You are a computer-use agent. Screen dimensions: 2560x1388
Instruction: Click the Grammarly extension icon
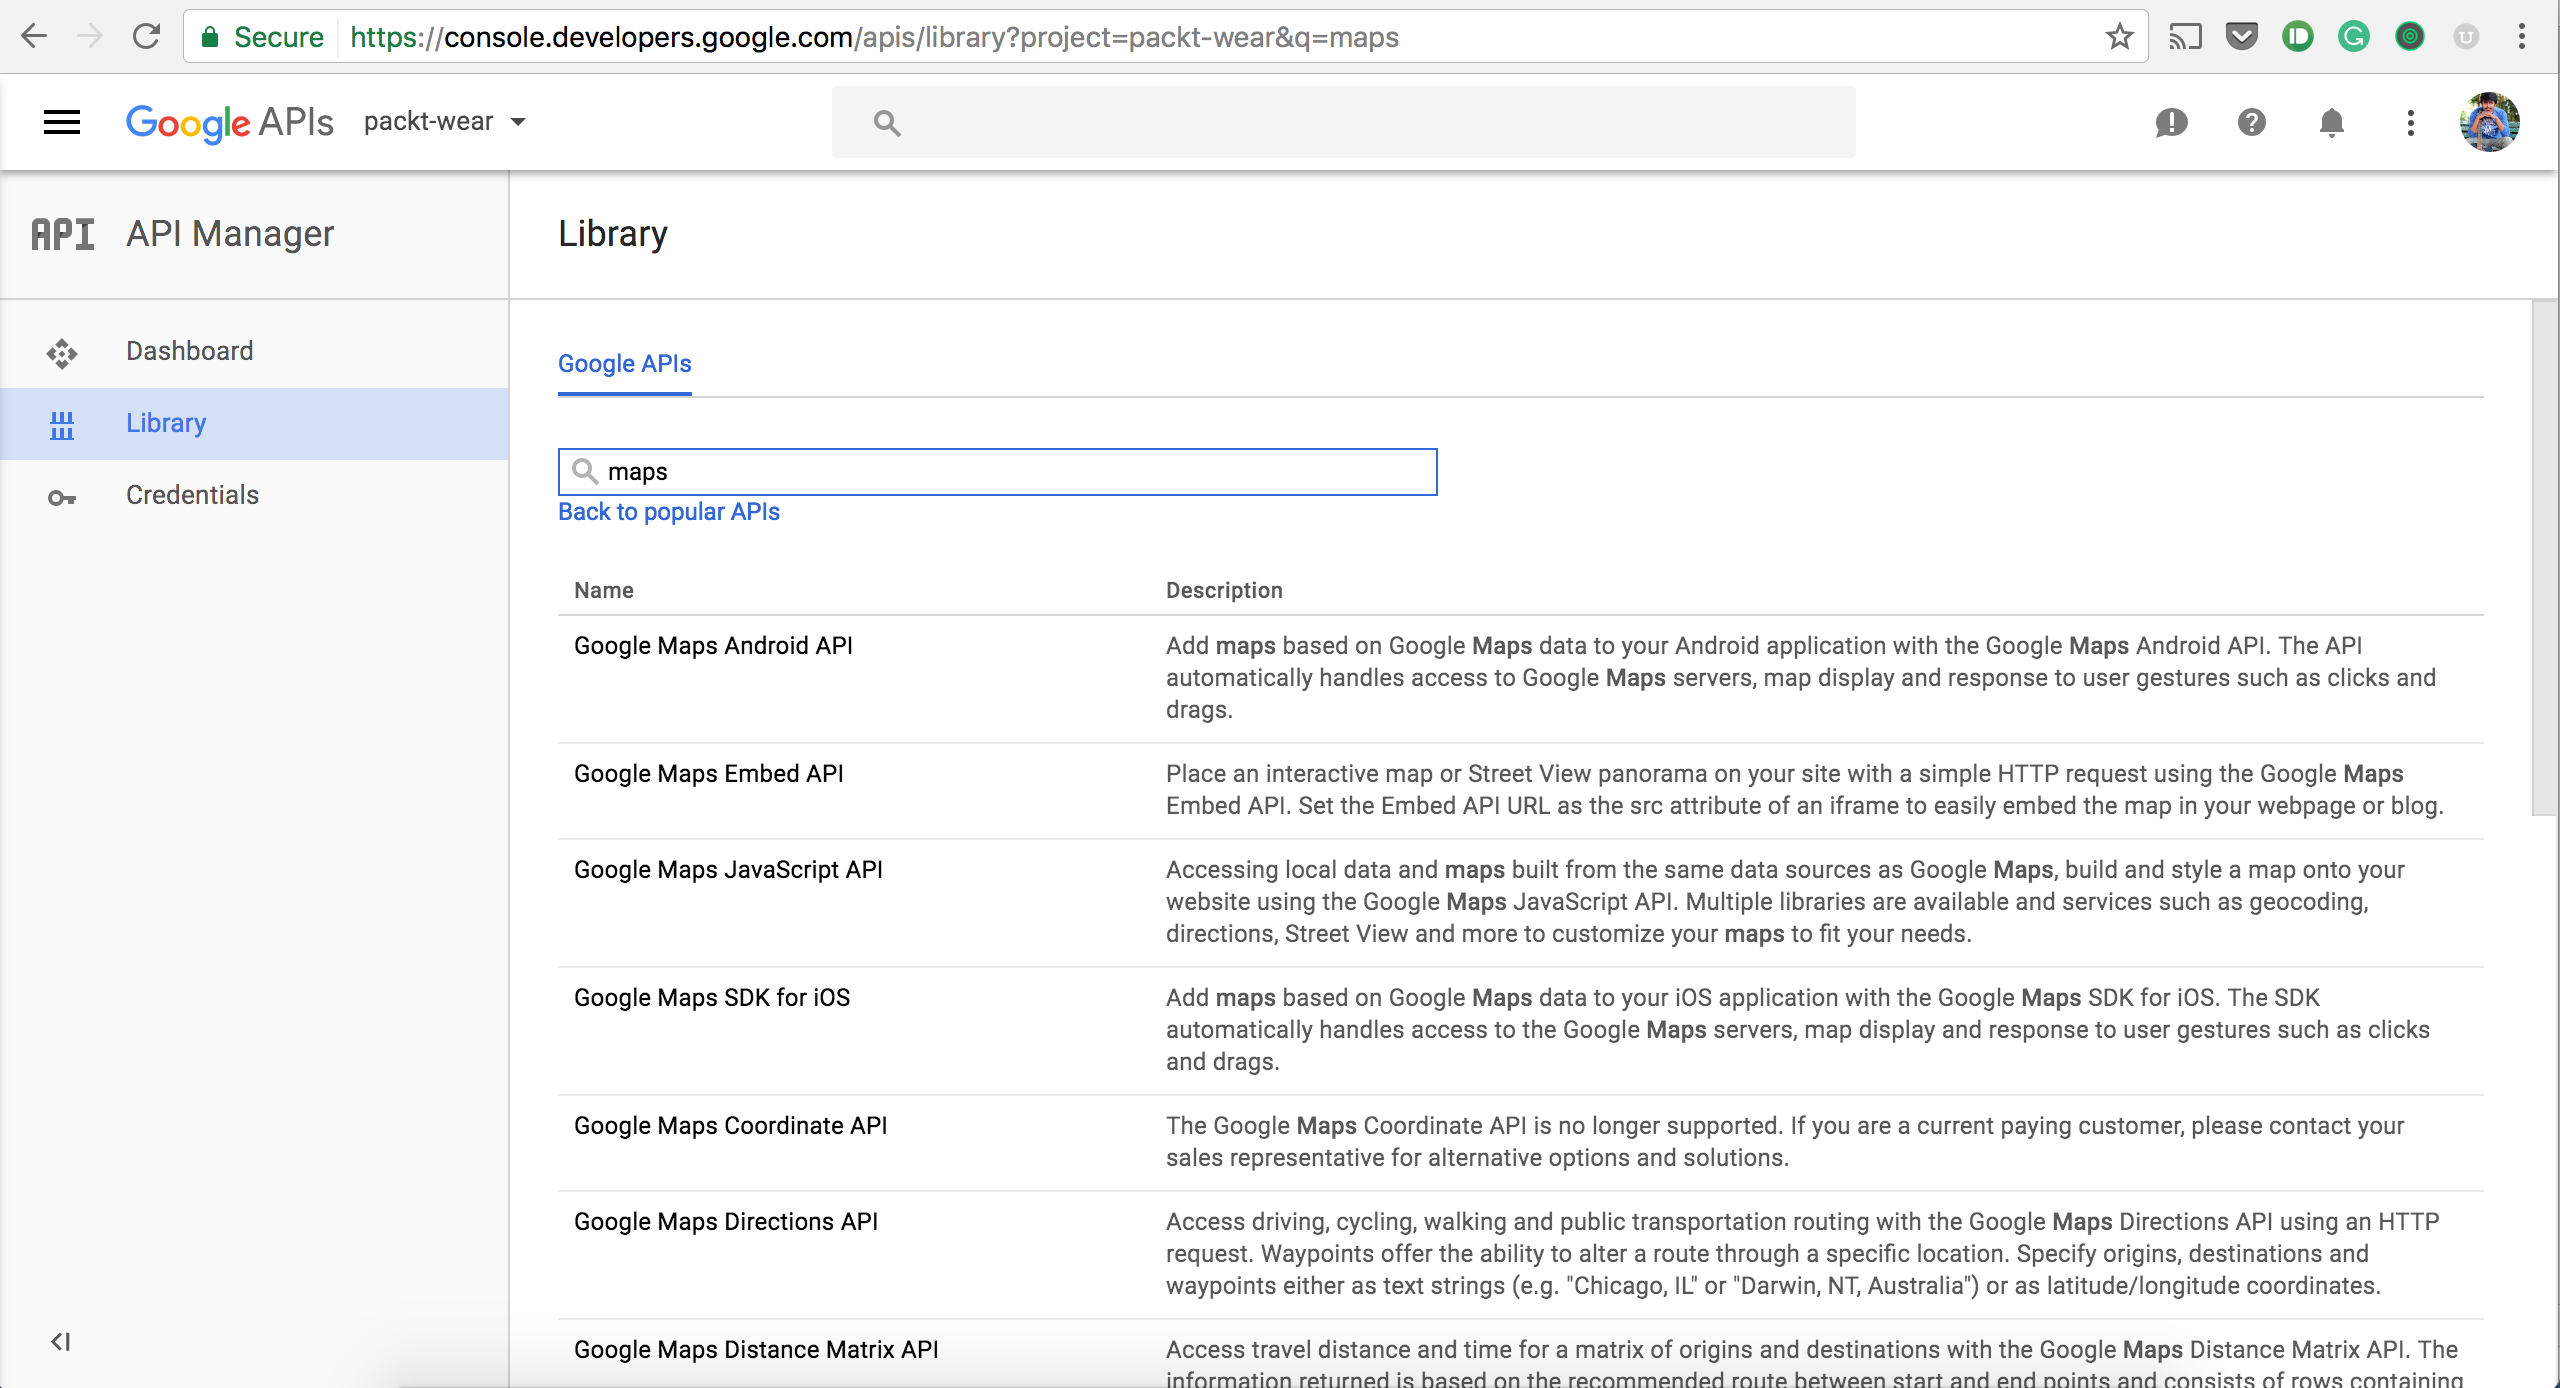[x=2354, y=37]
